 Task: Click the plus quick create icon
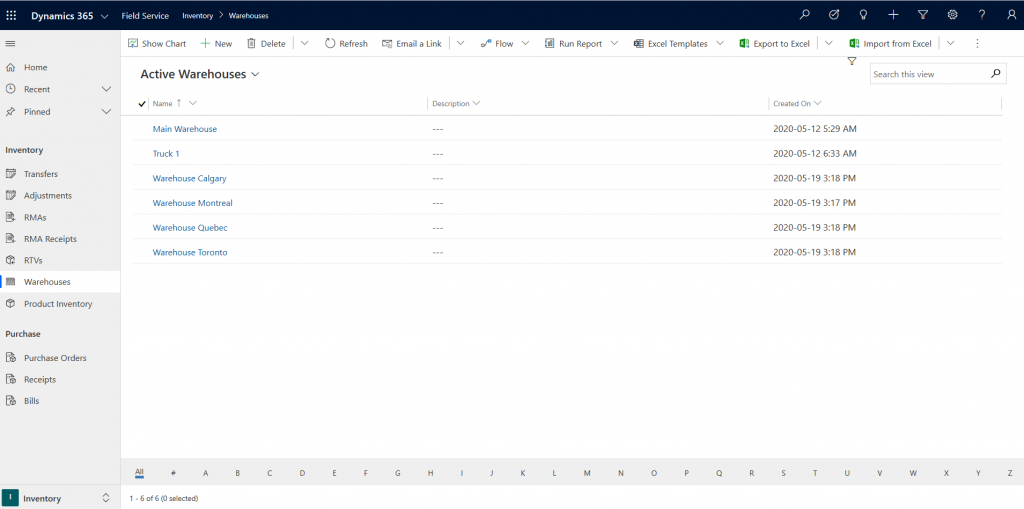coord(893,15)
